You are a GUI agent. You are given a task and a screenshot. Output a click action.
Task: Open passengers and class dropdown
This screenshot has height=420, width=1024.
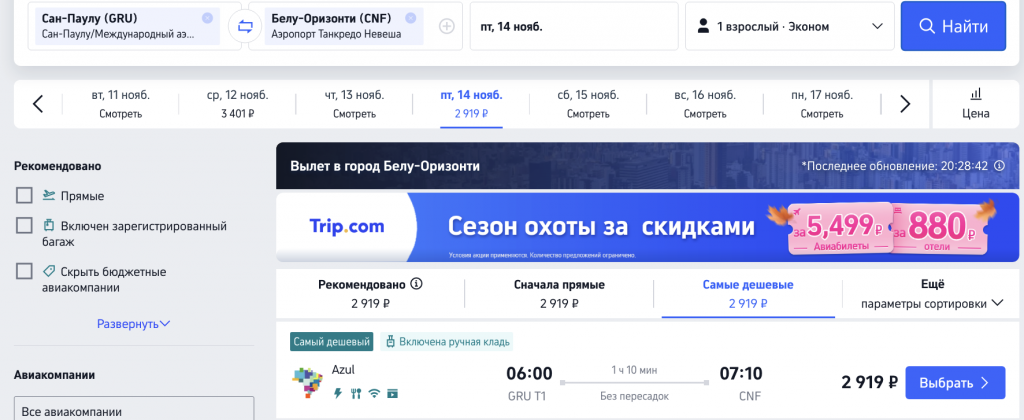click(790, 27)
